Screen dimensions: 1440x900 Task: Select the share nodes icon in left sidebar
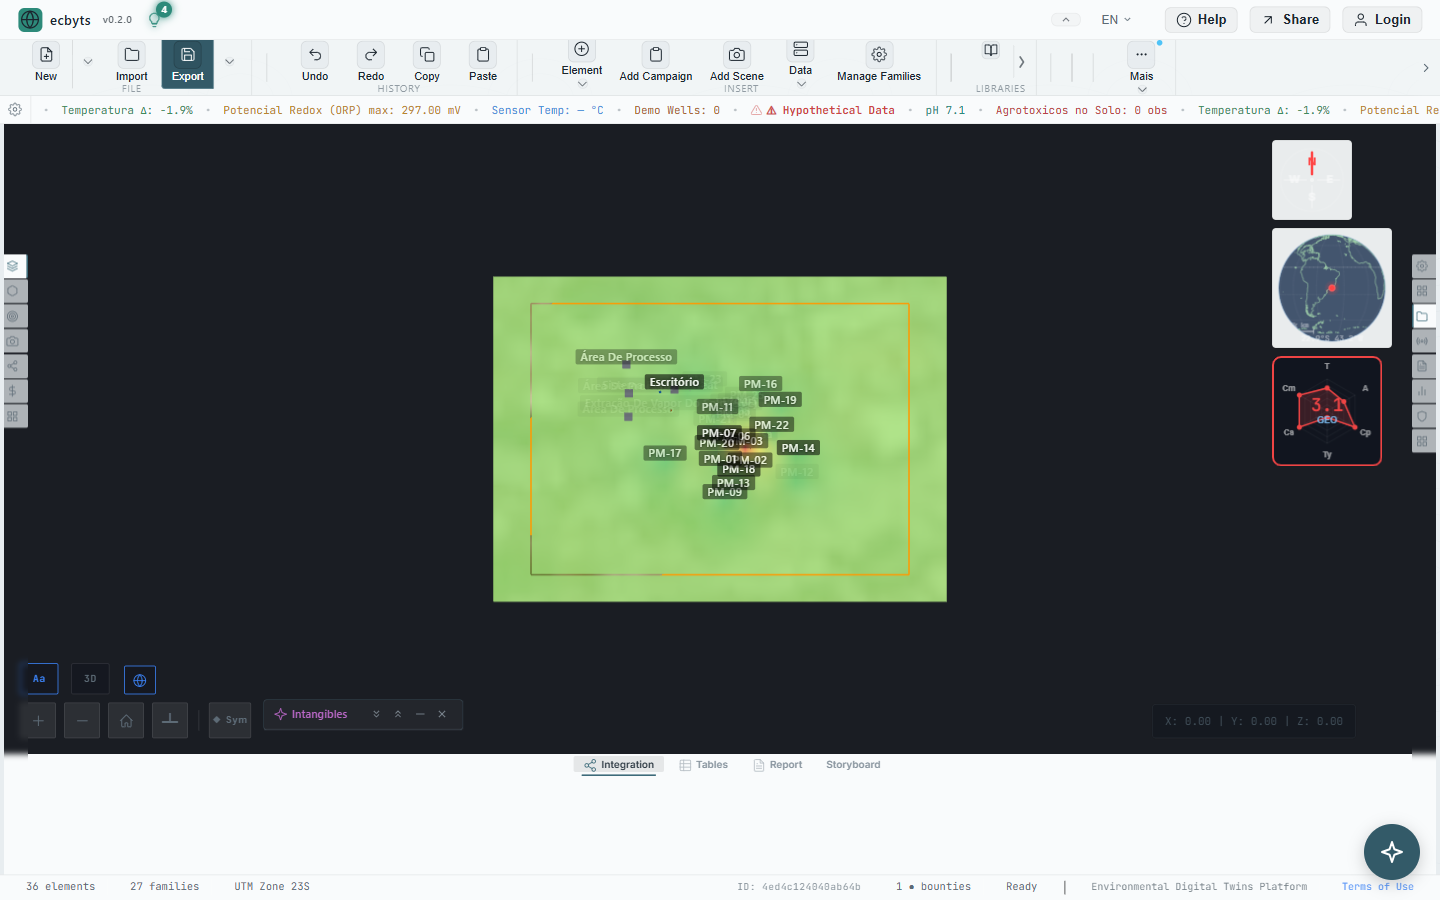click(13, 366)
